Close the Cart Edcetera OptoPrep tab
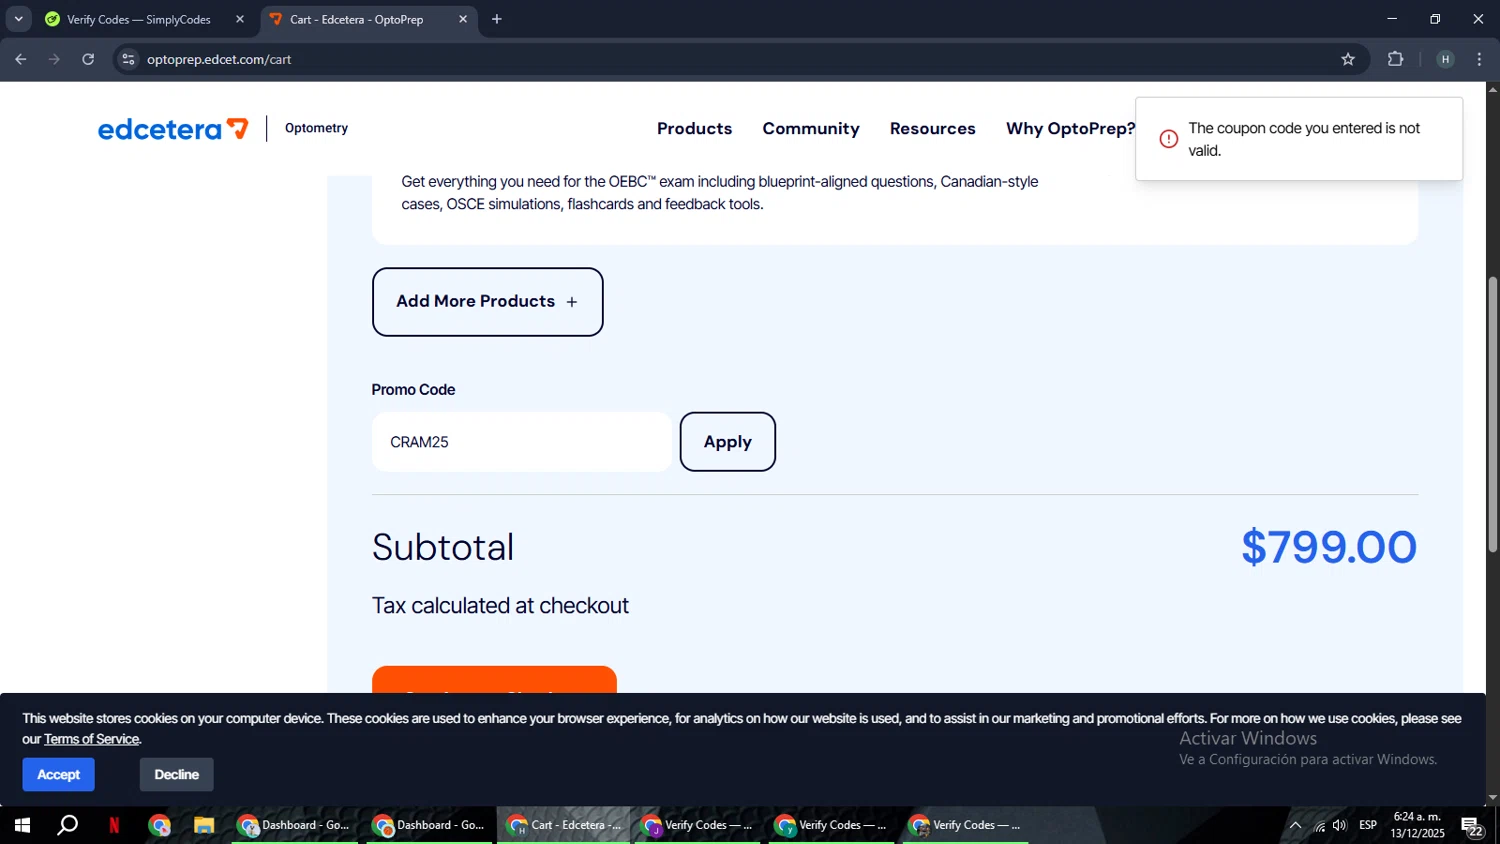This screenshot has width=1500, height=844. pos(463,19)
